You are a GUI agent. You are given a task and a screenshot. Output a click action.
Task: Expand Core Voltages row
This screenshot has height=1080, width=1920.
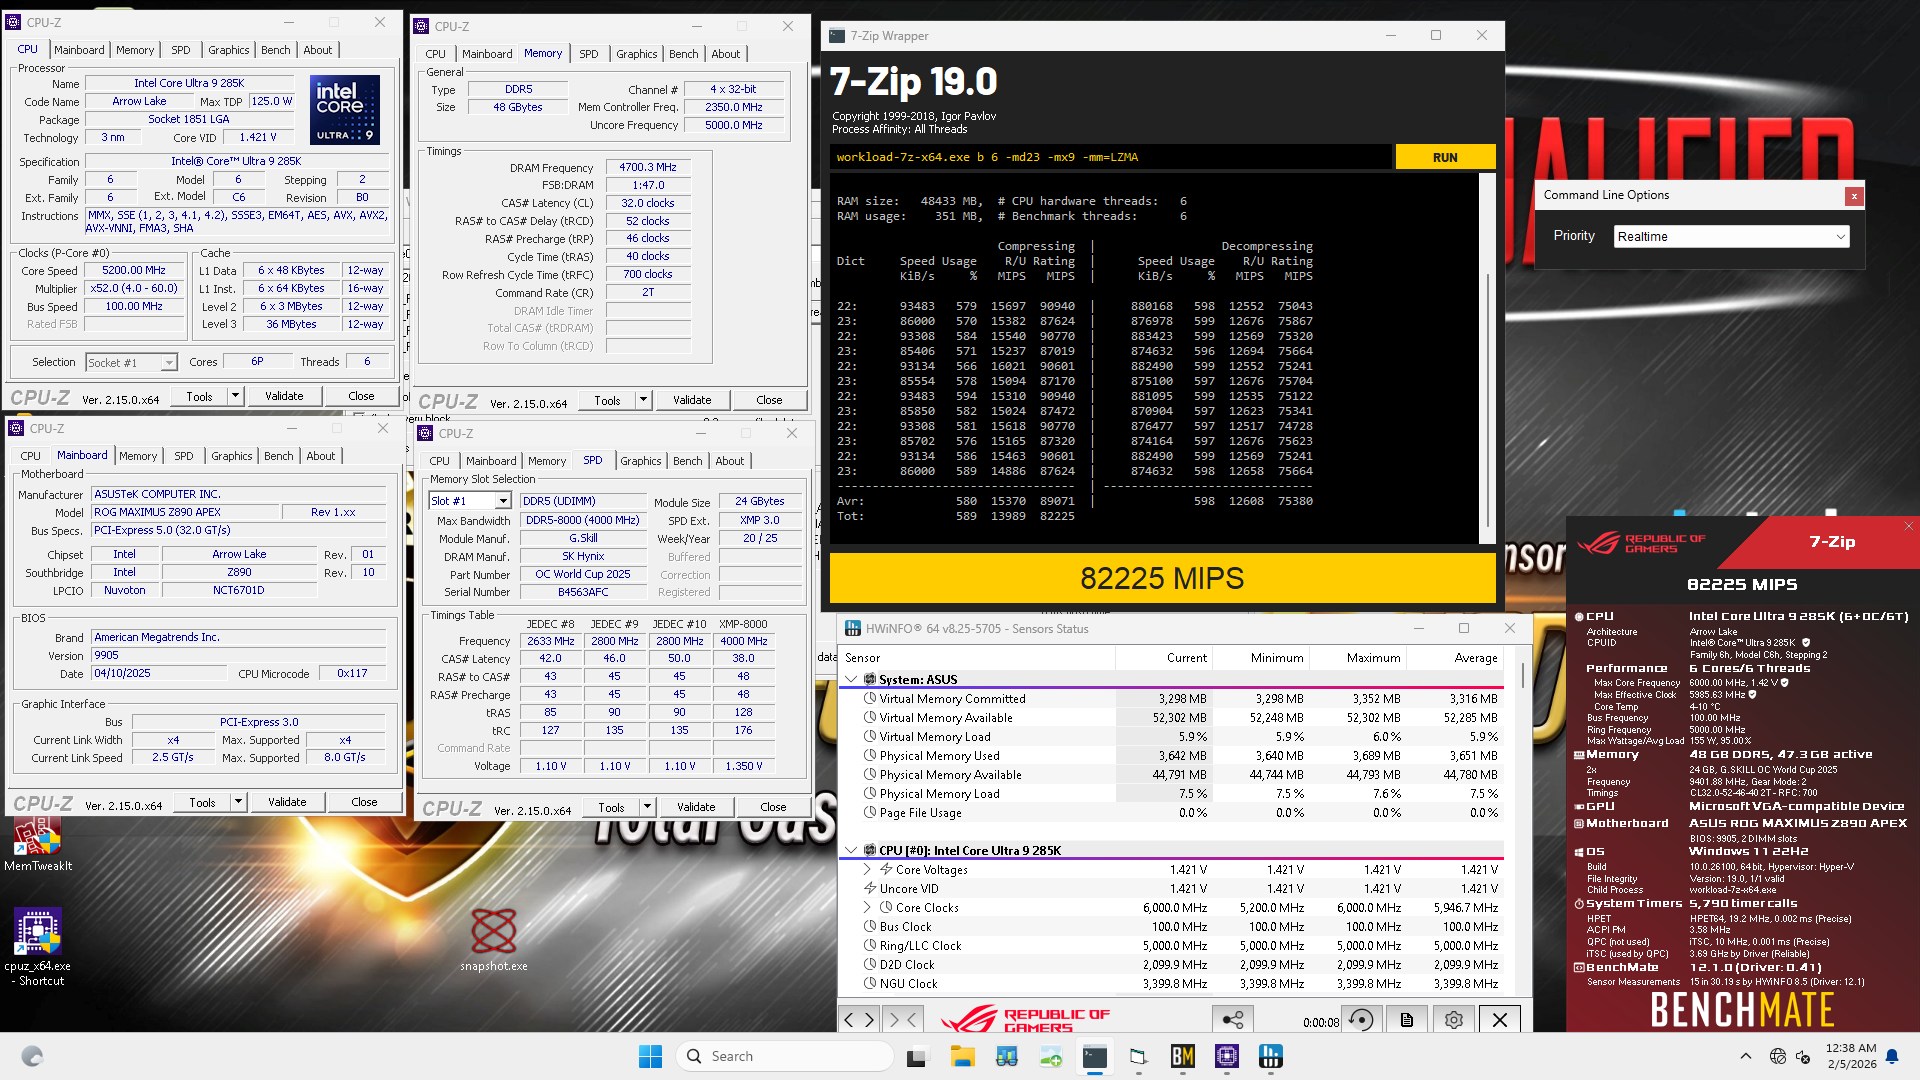pos(867,870)
